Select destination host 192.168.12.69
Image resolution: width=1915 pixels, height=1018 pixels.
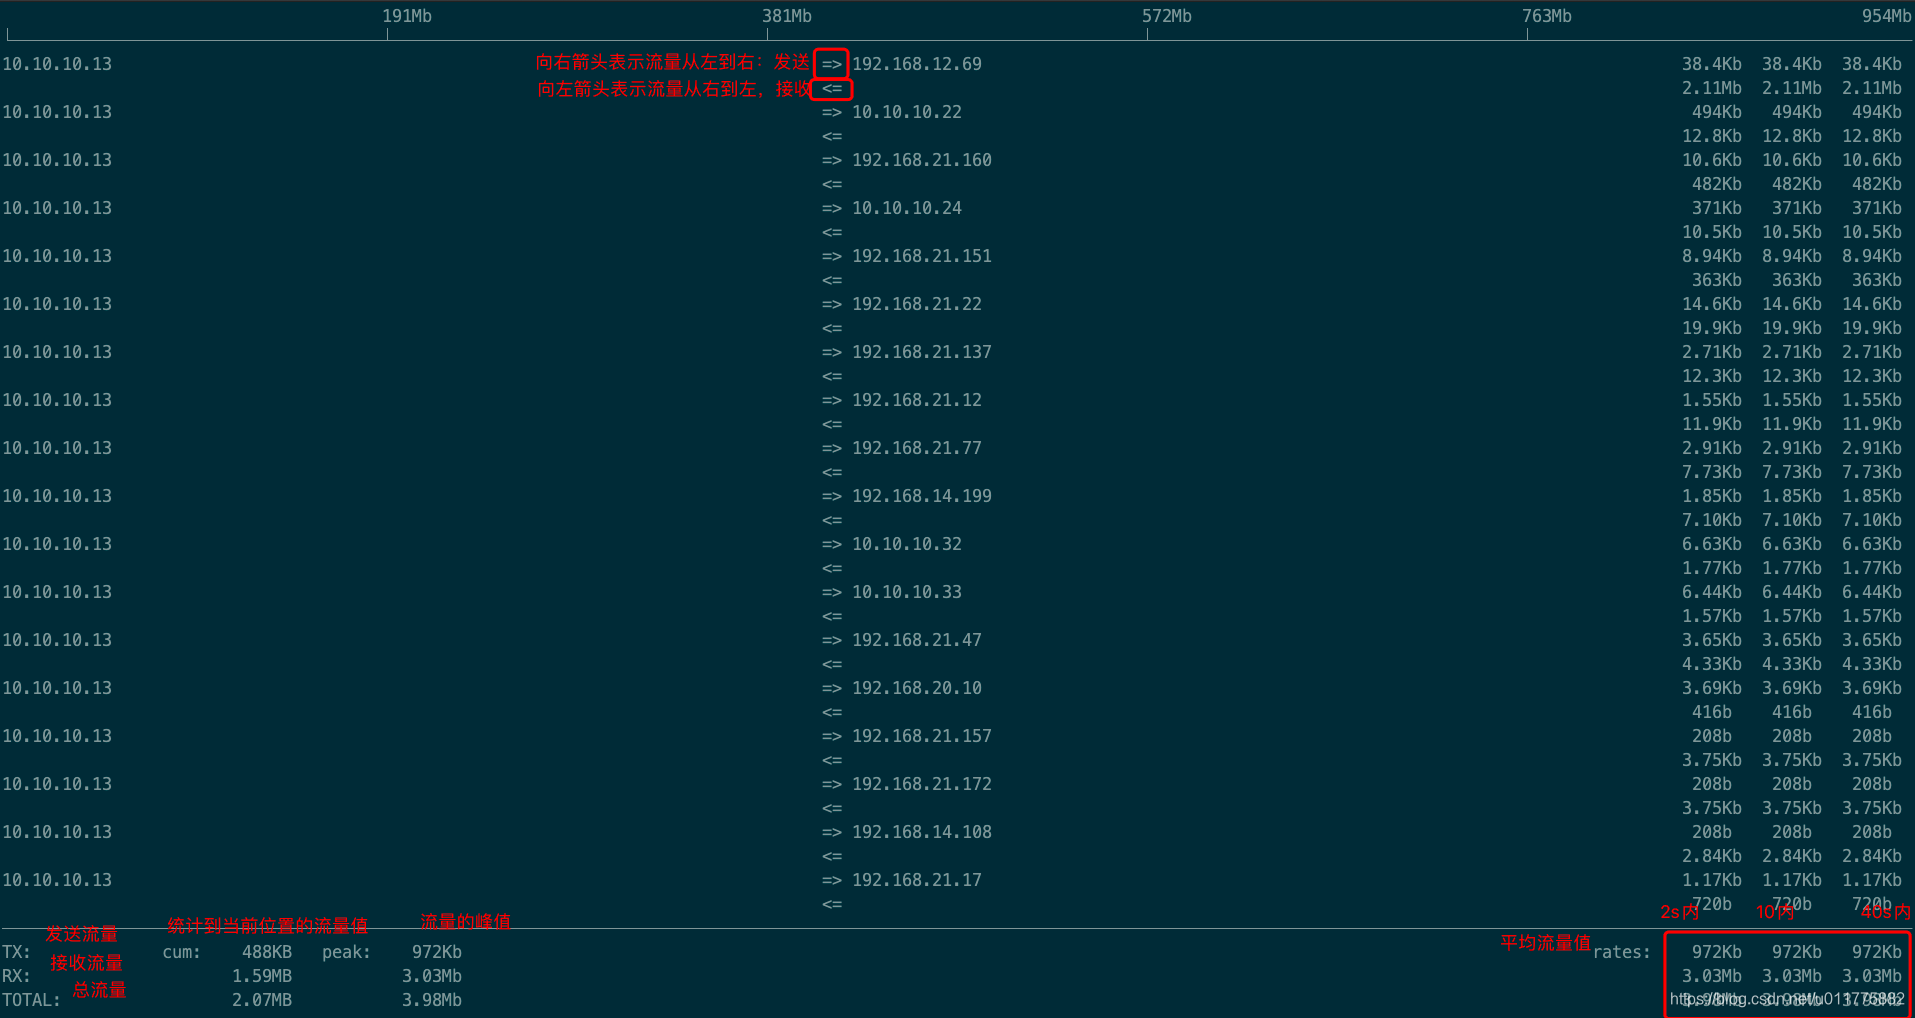point(917,64)
